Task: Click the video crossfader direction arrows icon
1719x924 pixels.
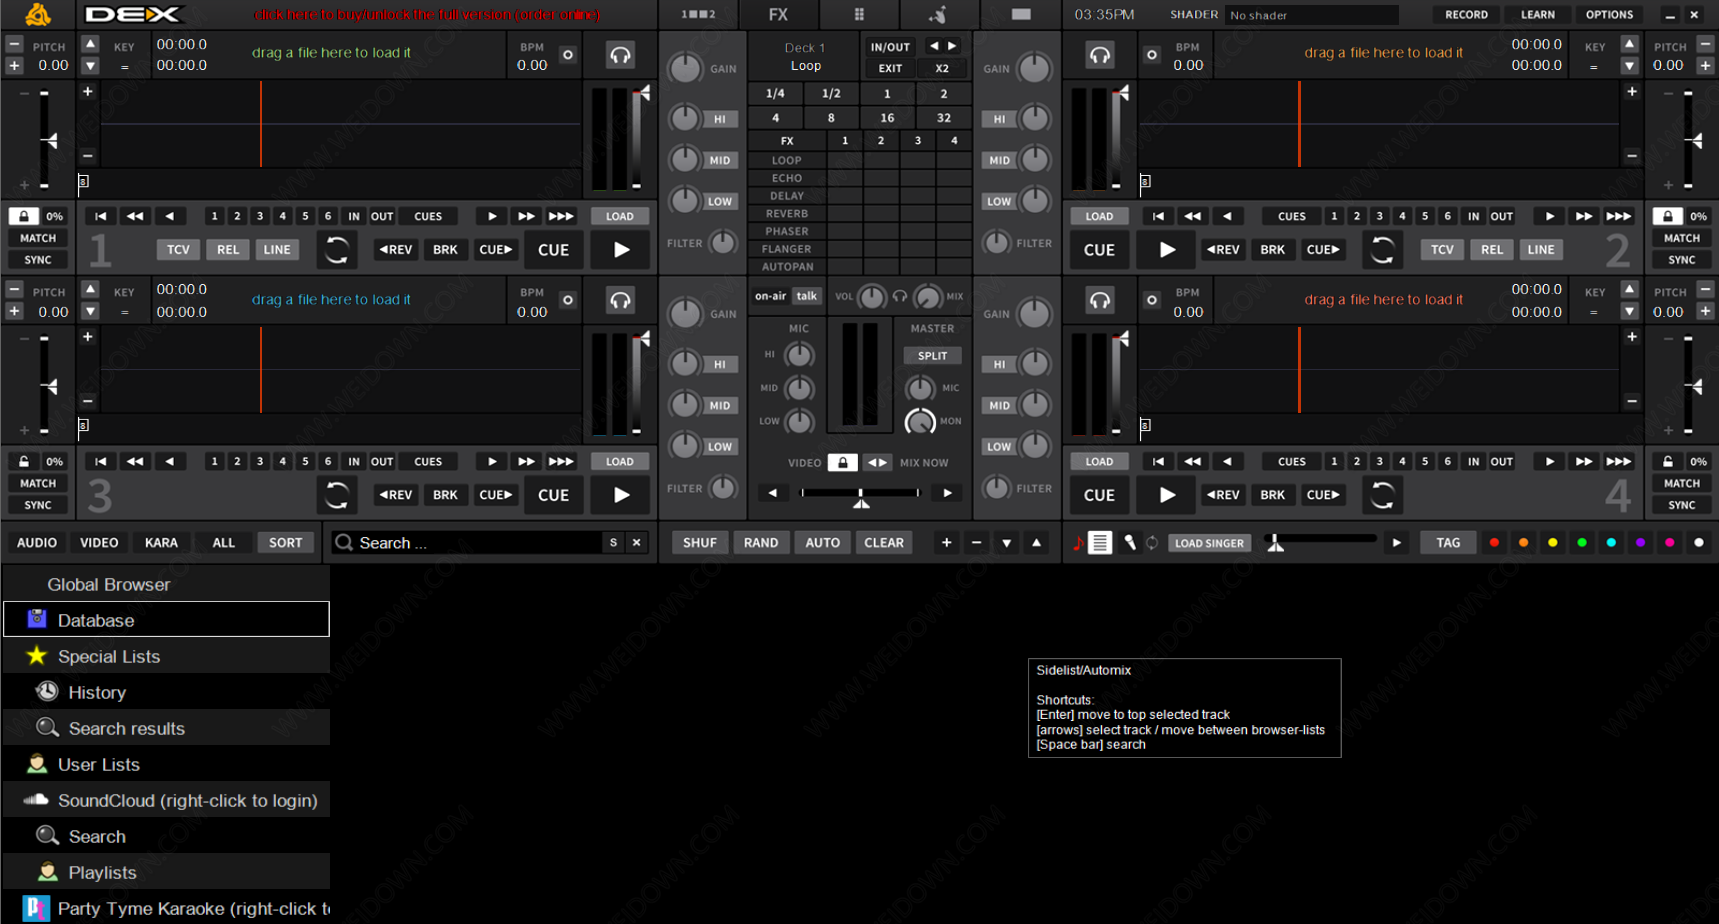Action: pyautogui.click(x=877, y=462)
